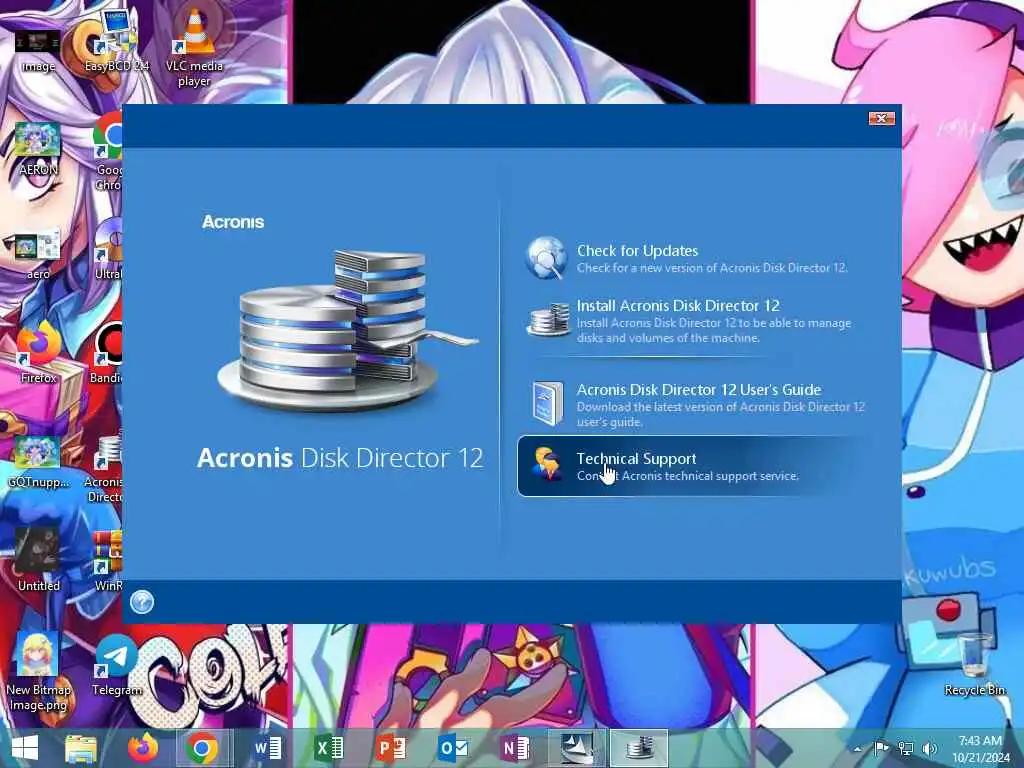Select the AERON desktop icon
The image size is (1024, 768).
(x=38, y=148)
